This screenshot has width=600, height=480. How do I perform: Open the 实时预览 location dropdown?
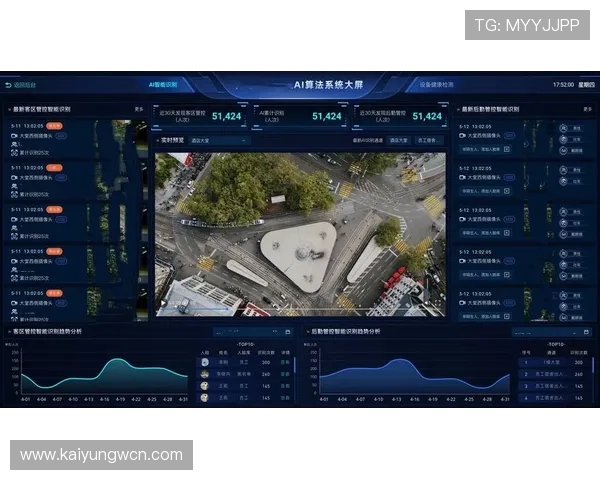click(x=219, y=140)
